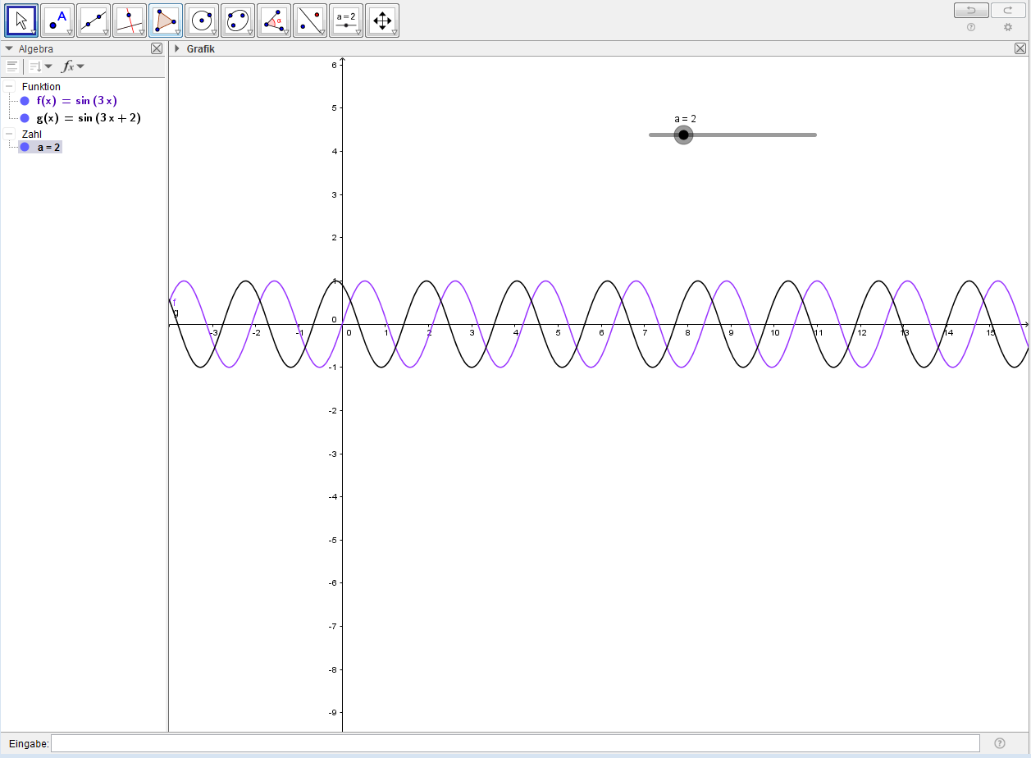
Task: Select g(x) = sin(3x+2) in Algebra list
Action: coord(89,118)
